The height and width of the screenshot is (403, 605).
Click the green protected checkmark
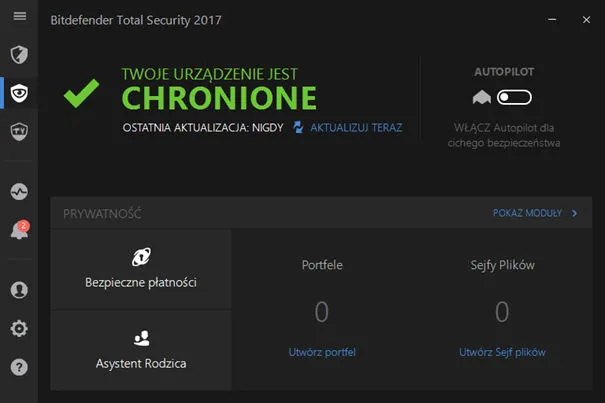click(81, 93)
